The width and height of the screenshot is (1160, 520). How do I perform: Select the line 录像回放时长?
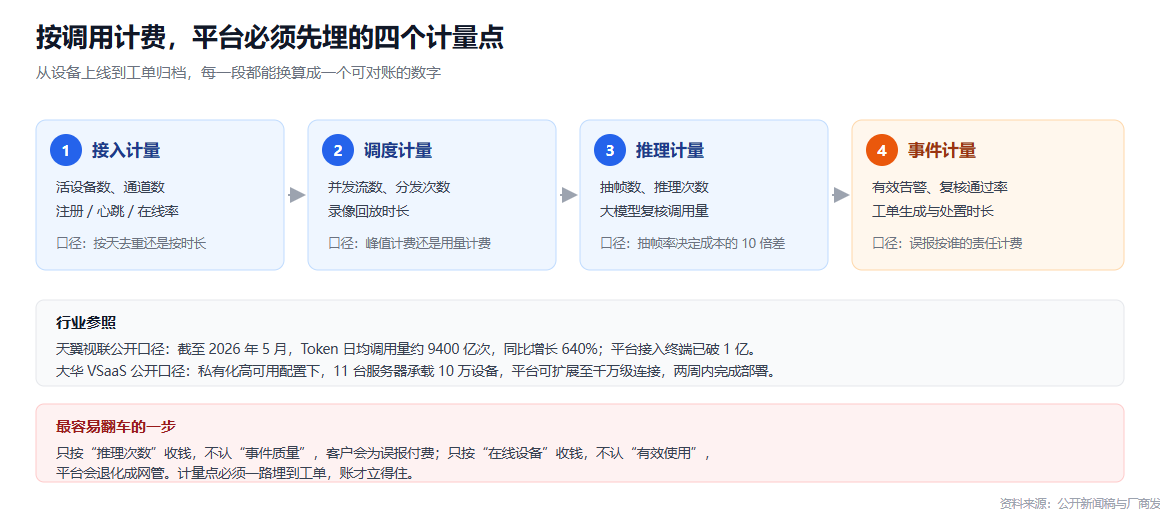click(x=368, y=211)
